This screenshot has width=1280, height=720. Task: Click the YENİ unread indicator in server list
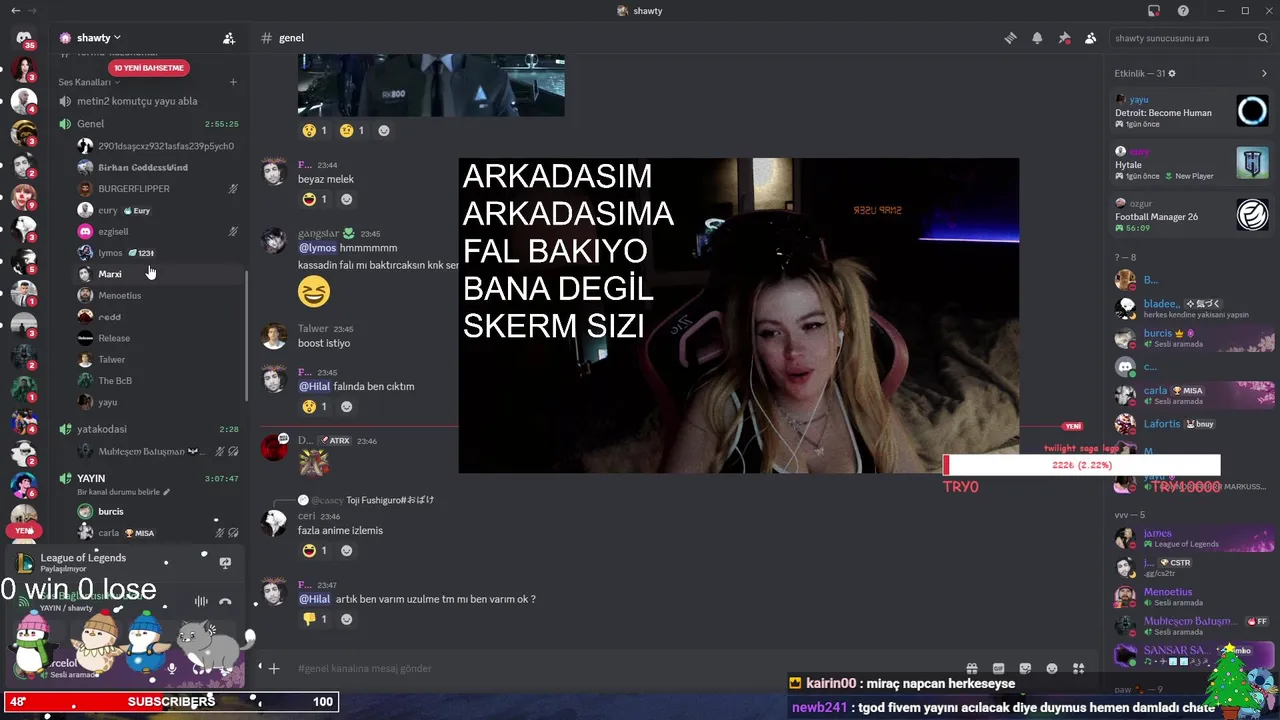[24, 531]
